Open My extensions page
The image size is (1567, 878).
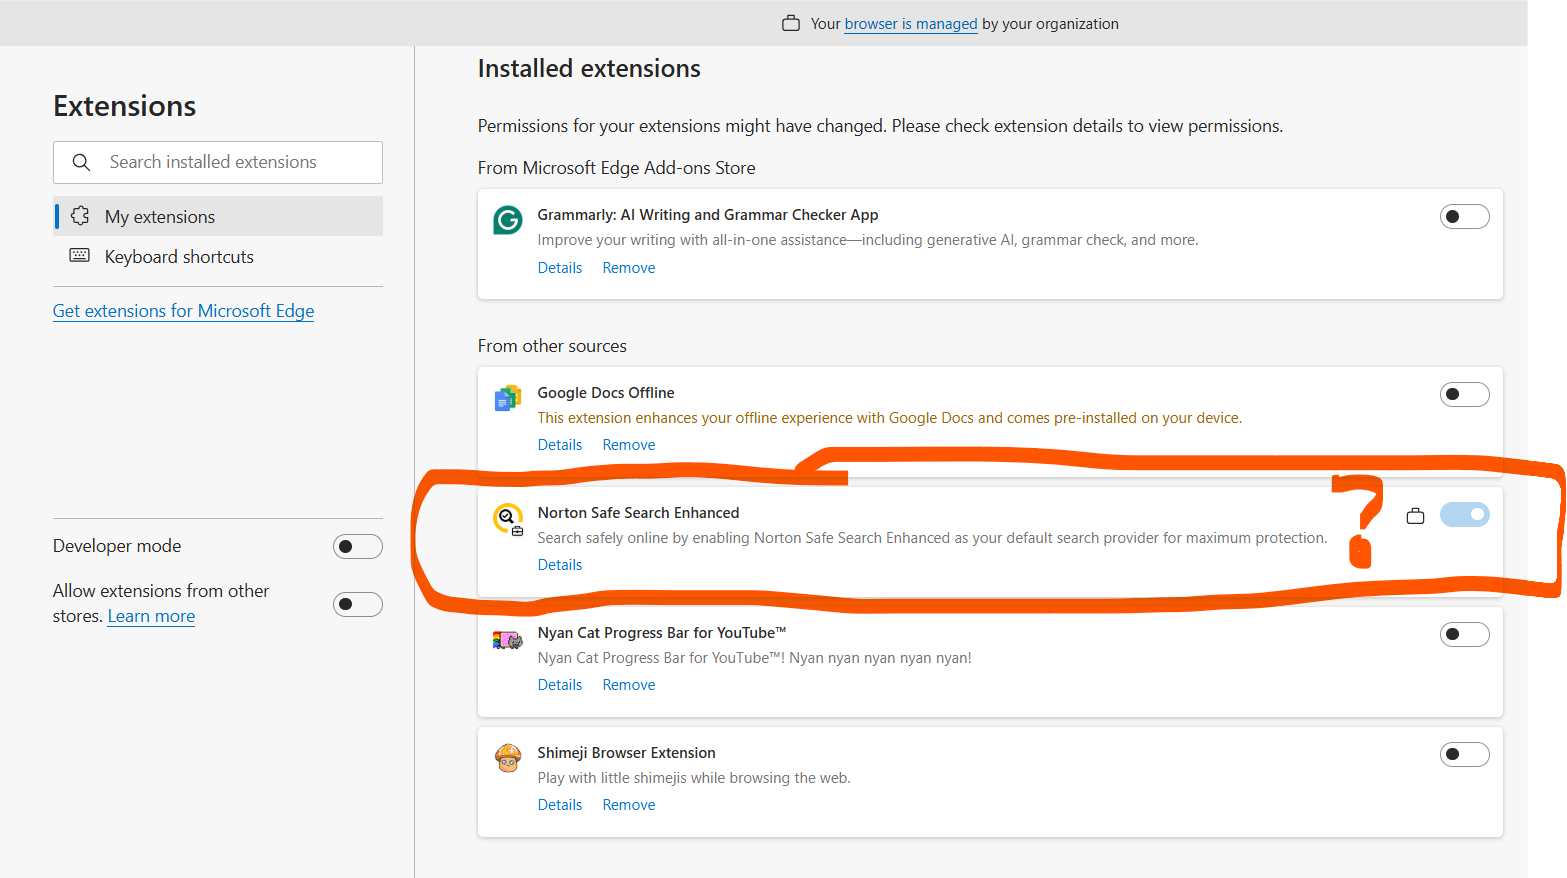coord(218,216)
